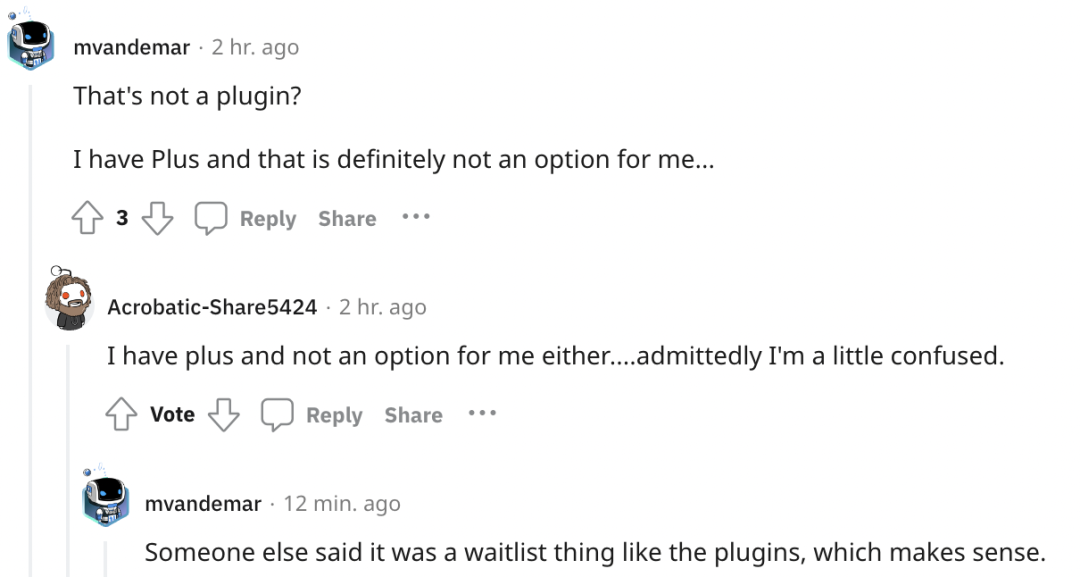Upvote Acrobatic-Share5424's comment

121,415
